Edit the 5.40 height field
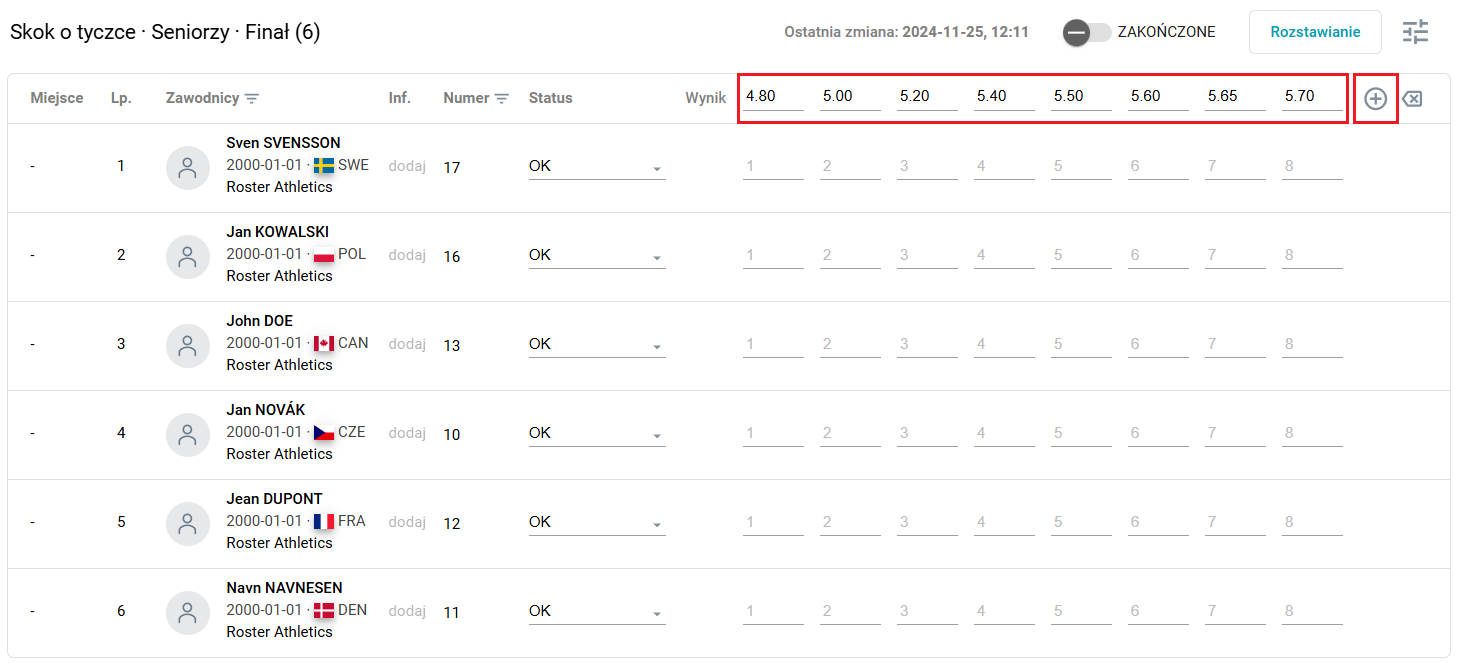 1004,97
